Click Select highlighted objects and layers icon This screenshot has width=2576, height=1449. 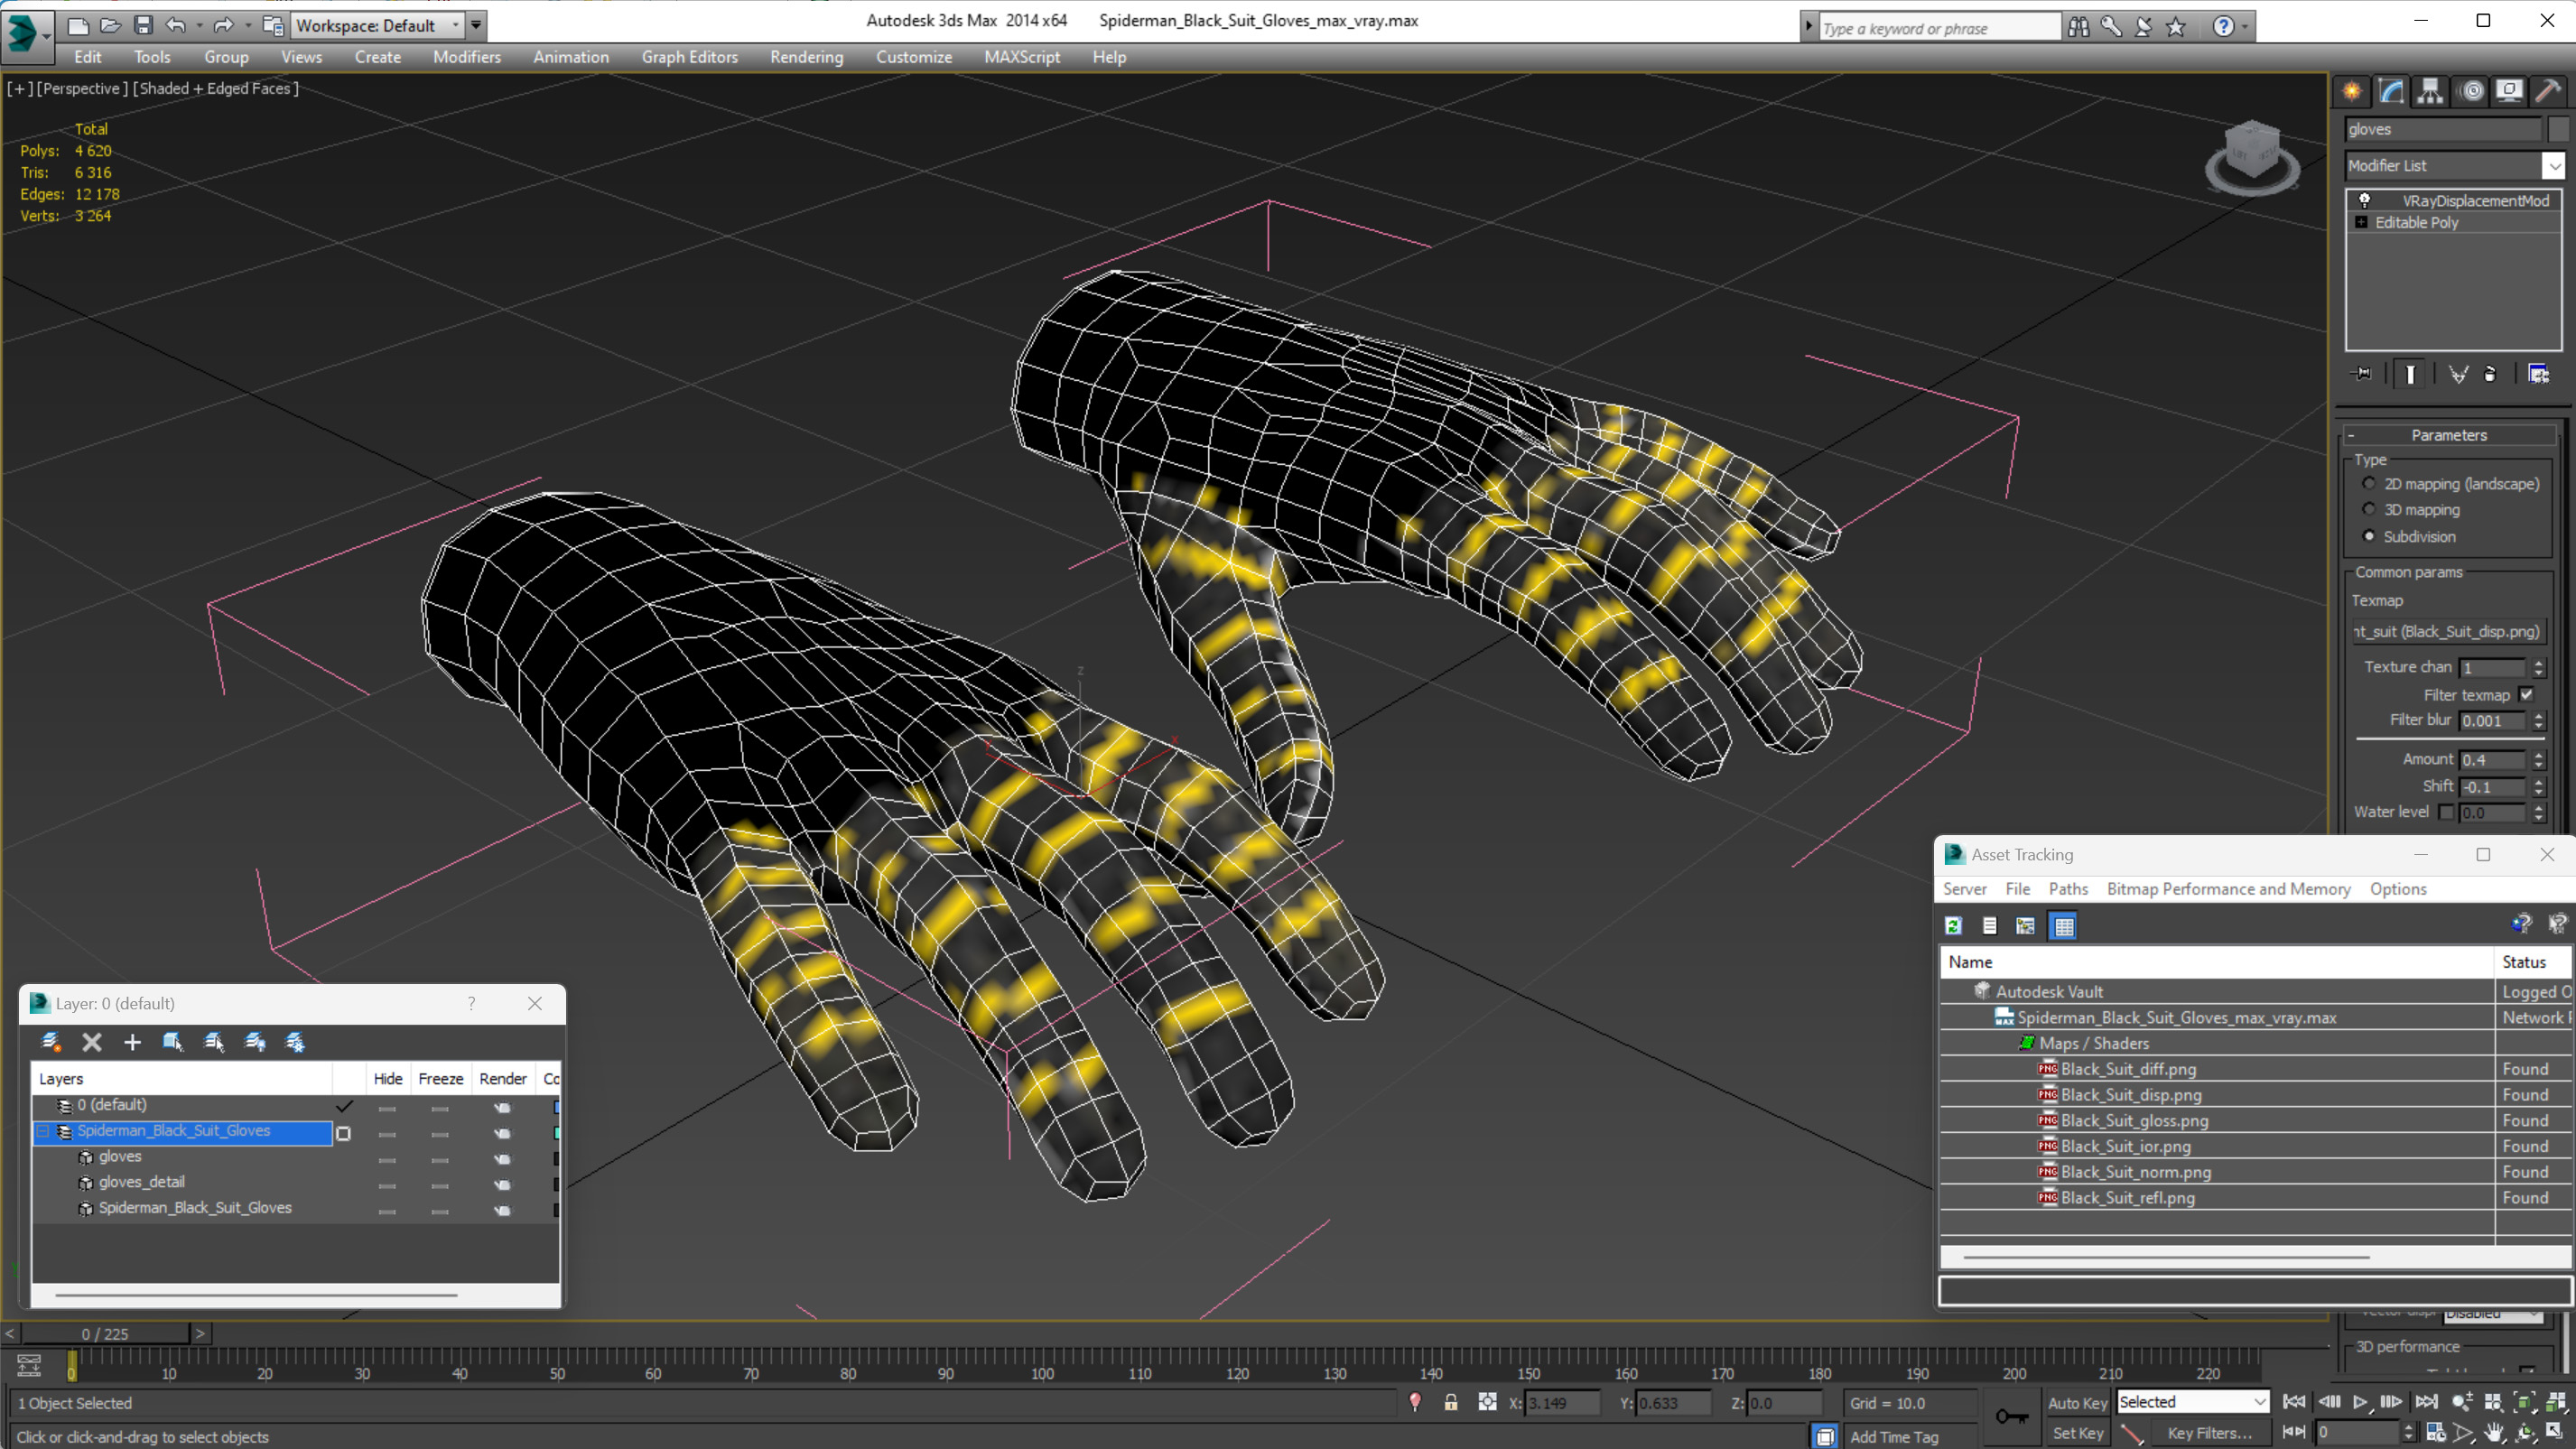173,1042
